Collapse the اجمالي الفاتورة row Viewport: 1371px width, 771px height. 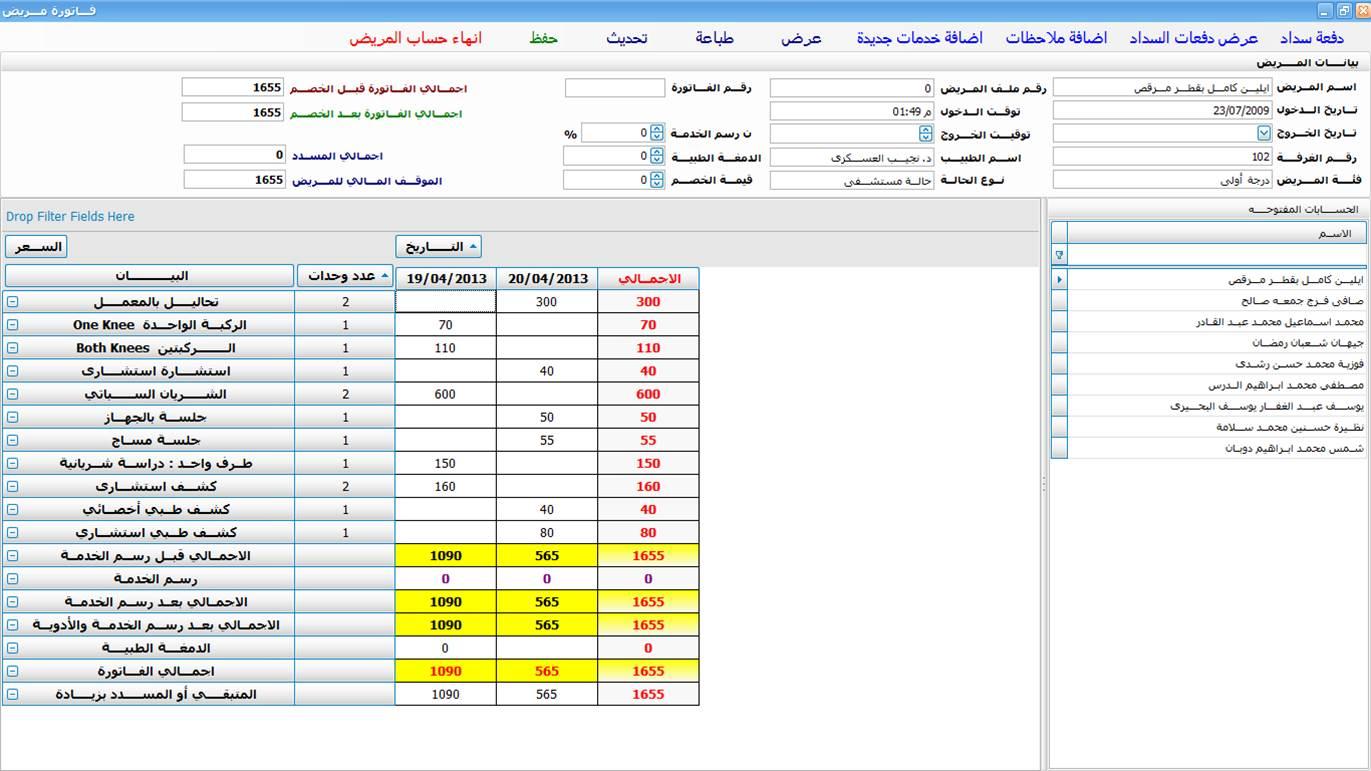click(x=13, y=670)
